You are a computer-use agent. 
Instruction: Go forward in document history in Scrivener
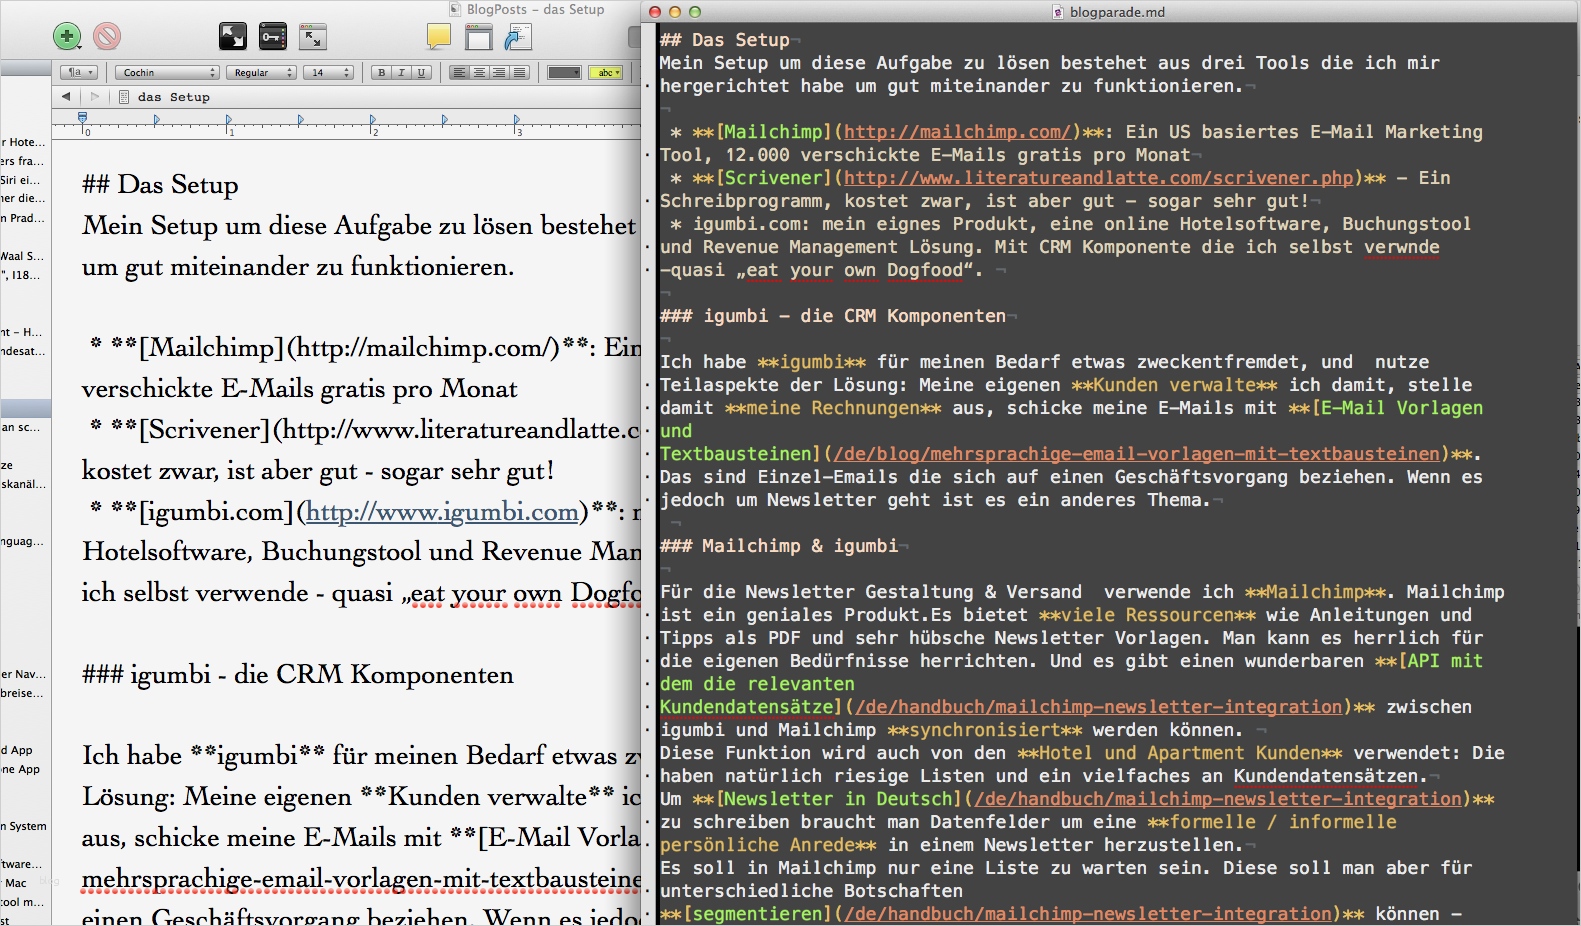click(95, 97)
